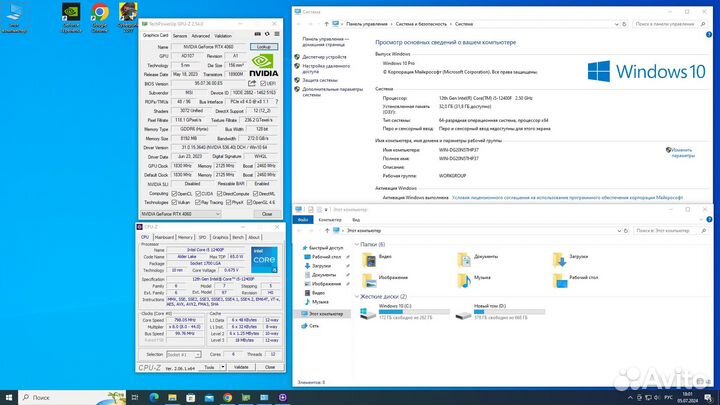
Task: Switch to Advanced tab in GPU-Z
Action: tap(200, 36)
